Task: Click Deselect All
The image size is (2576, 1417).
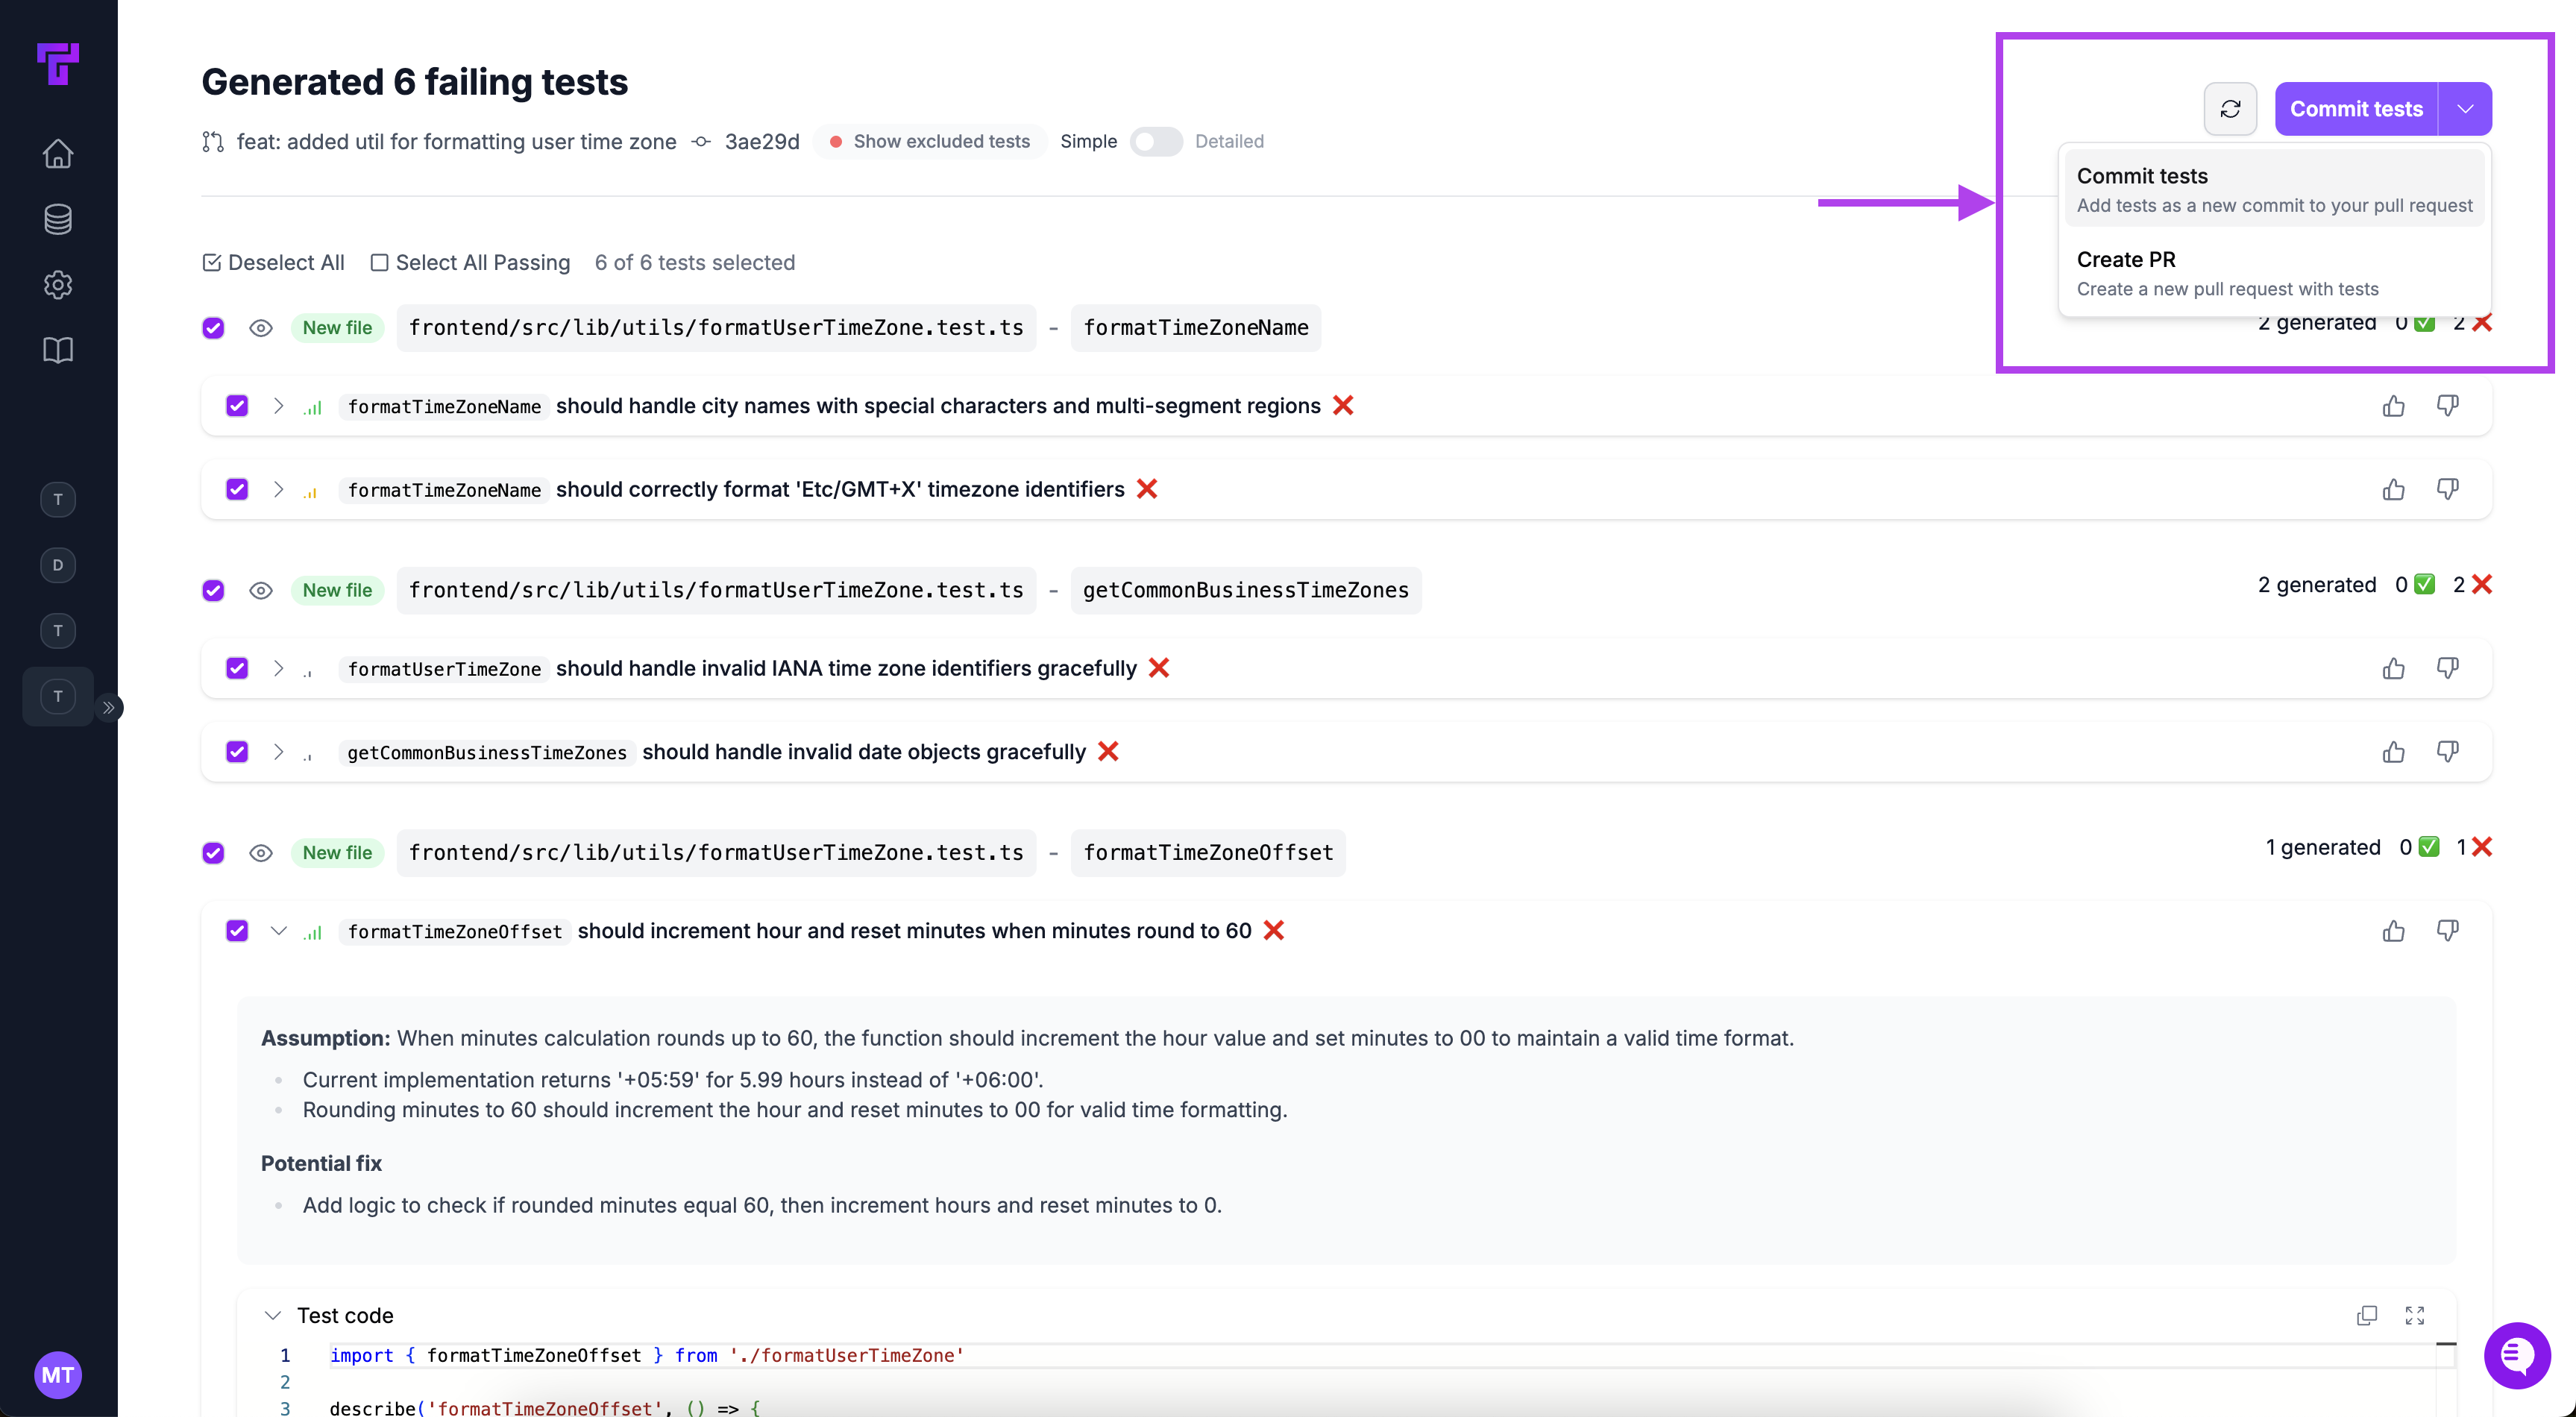Action: coord(273,262)
